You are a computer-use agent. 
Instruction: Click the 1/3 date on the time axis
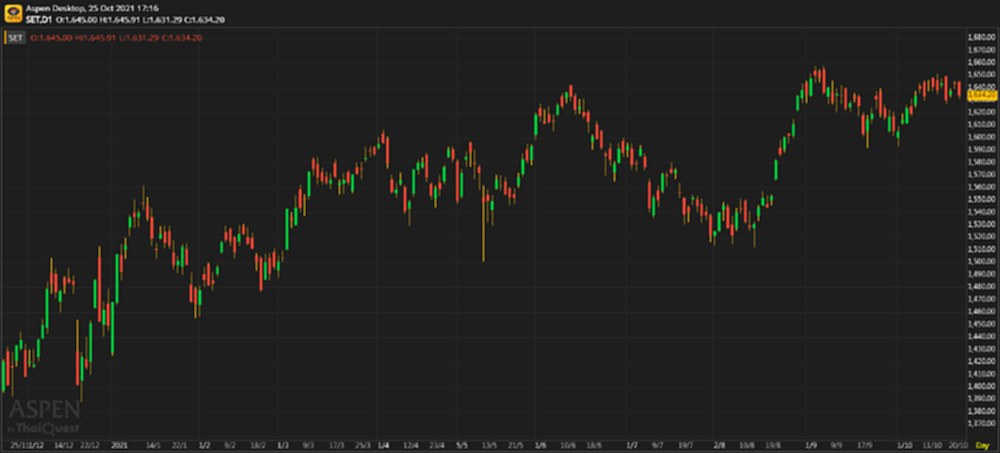(x=283, y=445)
